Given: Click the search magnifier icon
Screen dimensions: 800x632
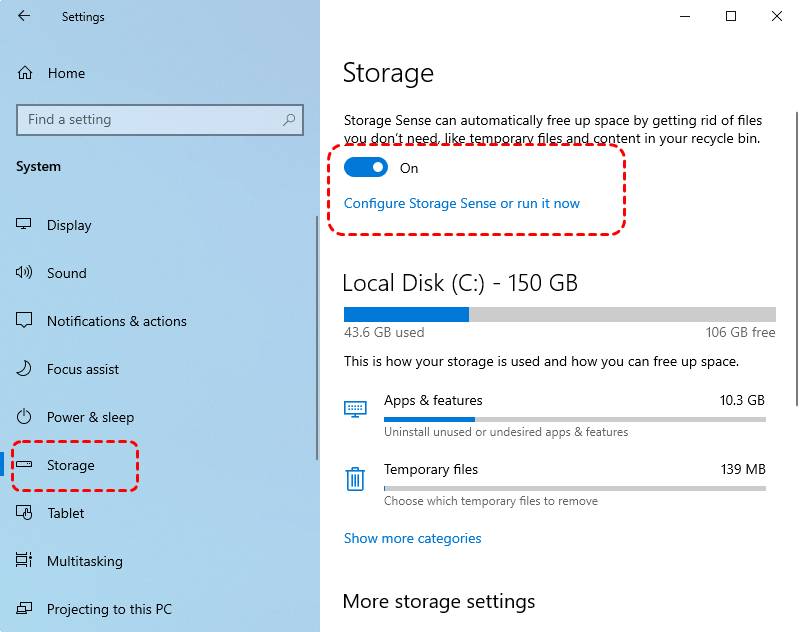Looking at the screenshot, I should pos(289,120).
